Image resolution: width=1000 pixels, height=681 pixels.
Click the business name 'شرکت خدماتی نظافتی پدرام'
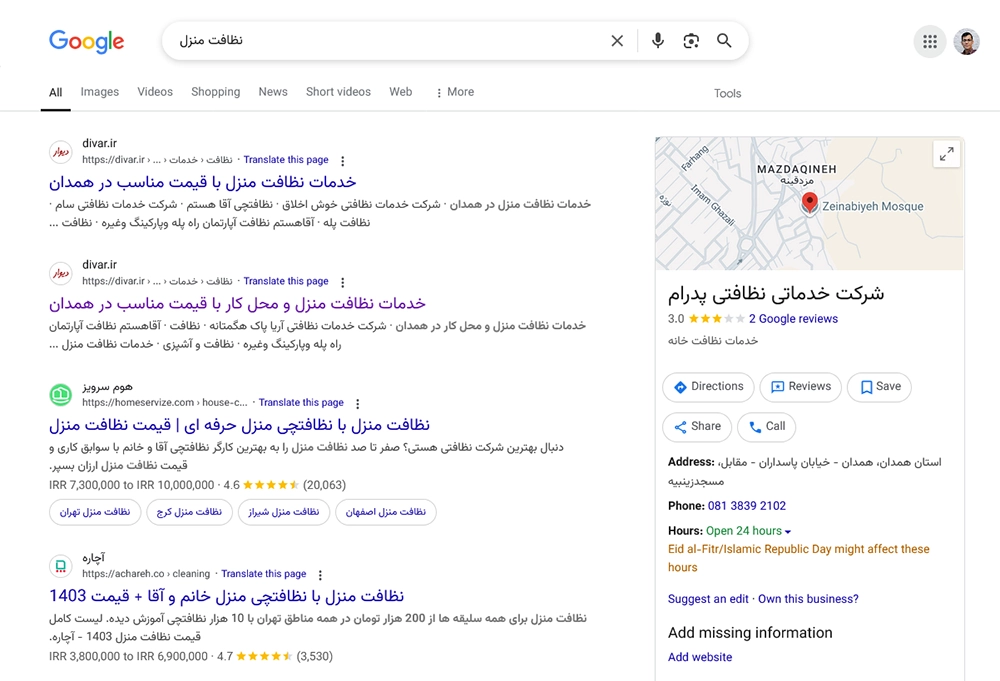pyautogui.click(x=776, y=293)
